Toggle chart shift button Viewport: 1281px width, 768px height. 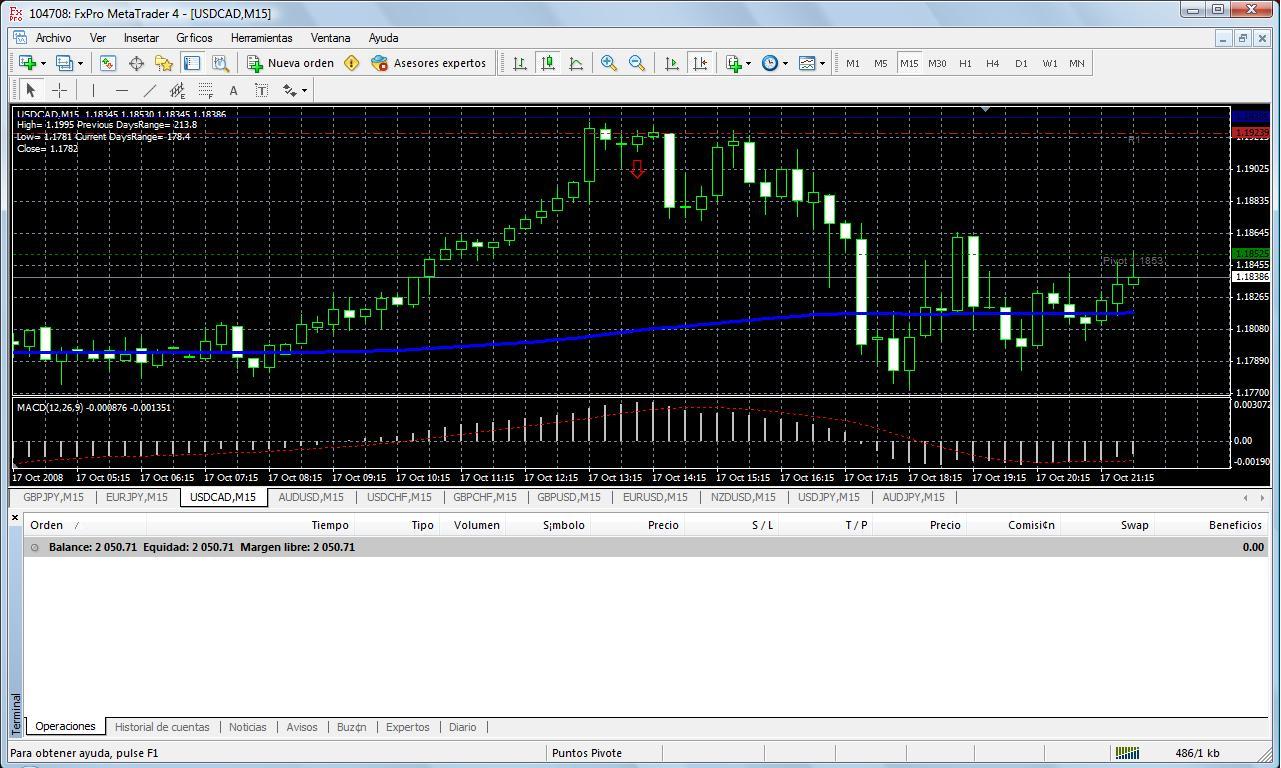pyautogui.click(x=700, y=63)
